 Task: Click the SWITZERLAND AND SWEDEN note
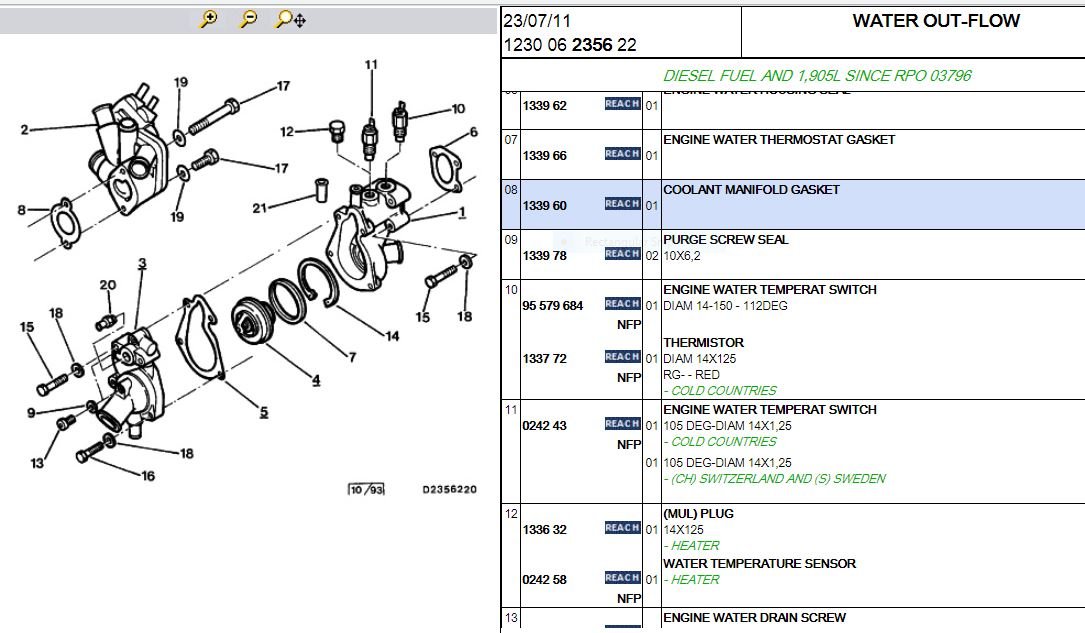coord(774,479)
